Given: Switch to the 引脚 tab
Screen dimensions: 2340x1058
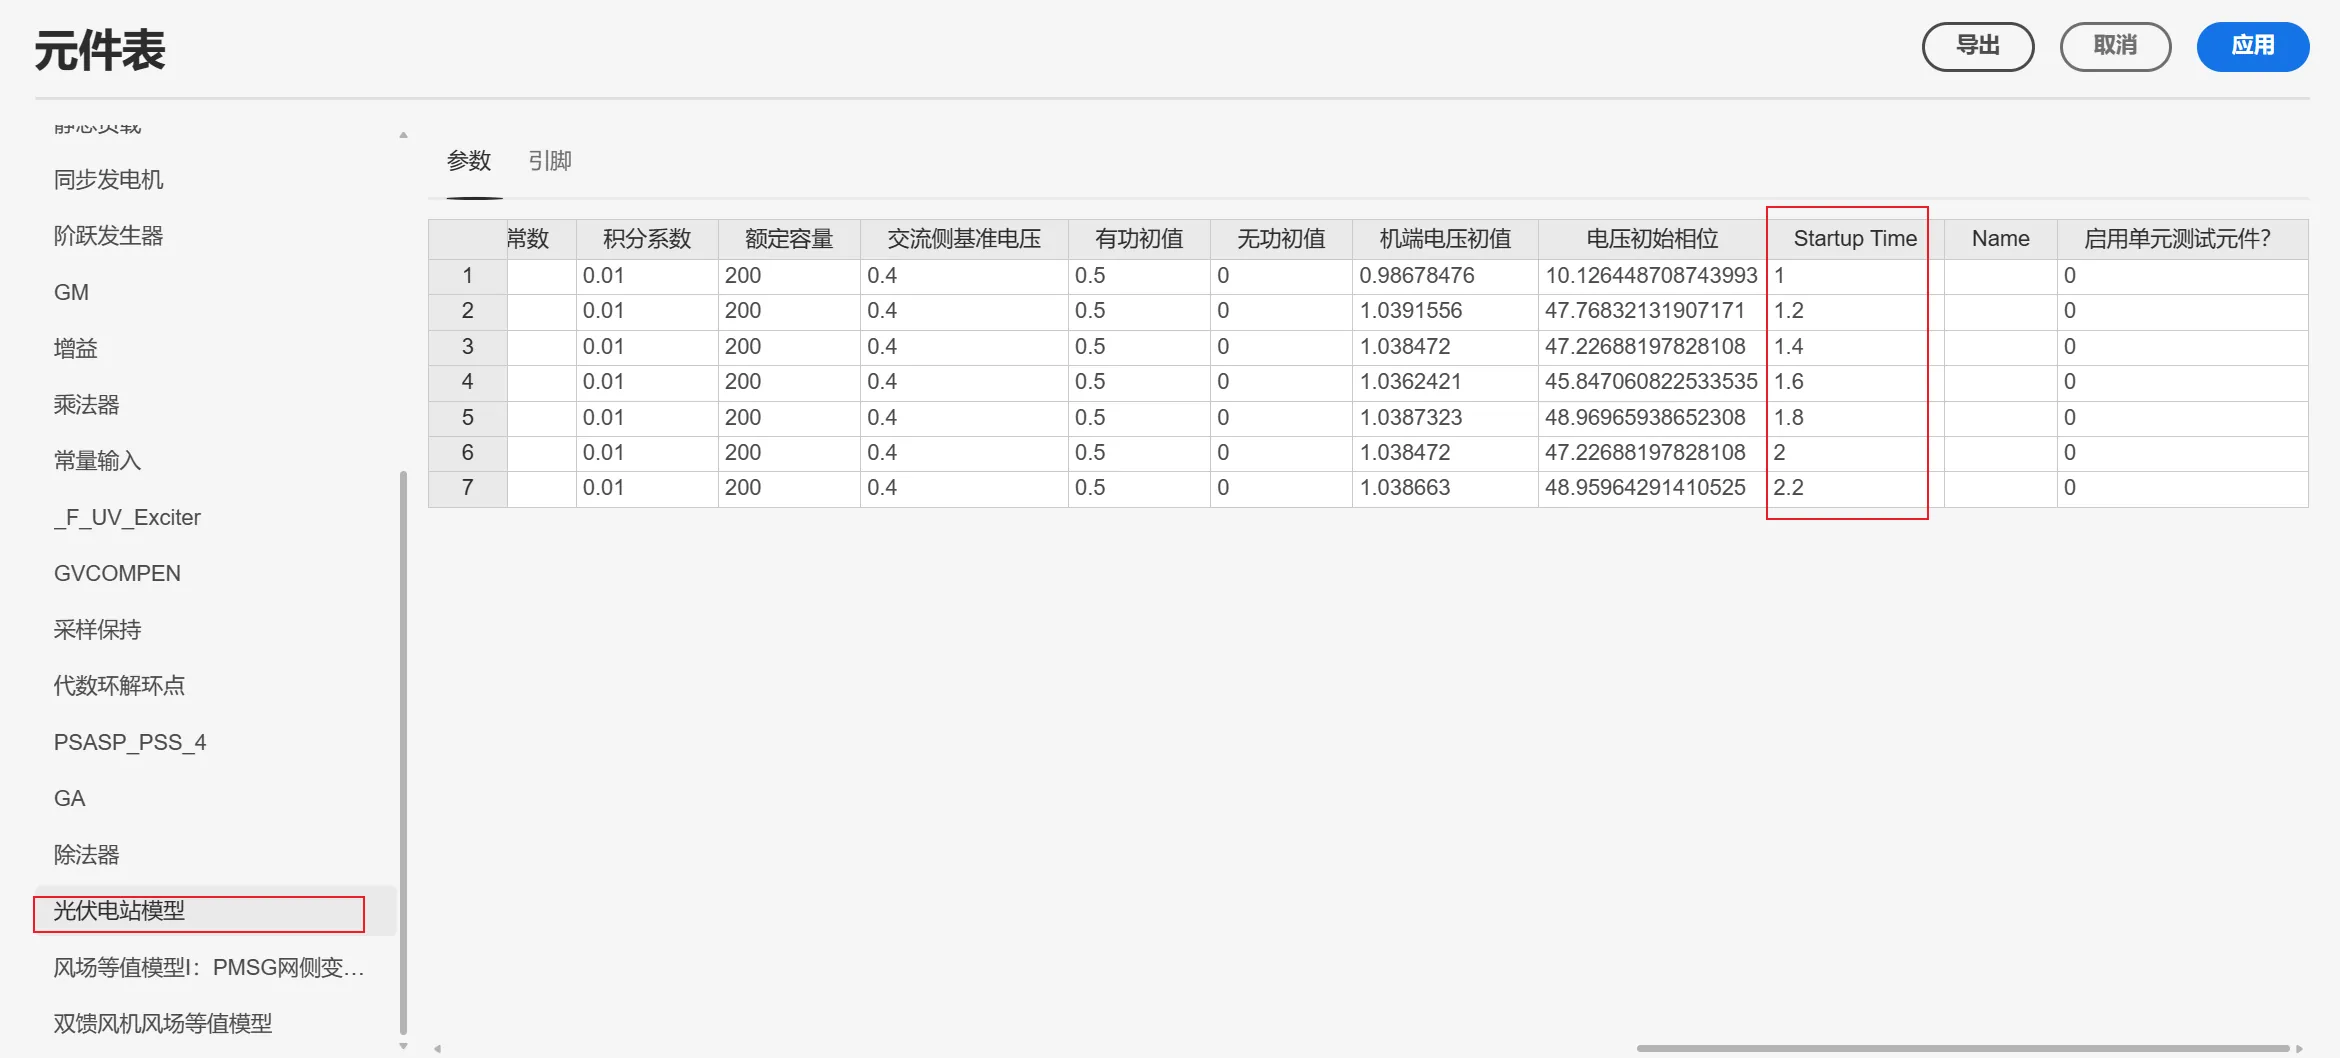Looking at the screenshot, I should (x=549, y=161).
